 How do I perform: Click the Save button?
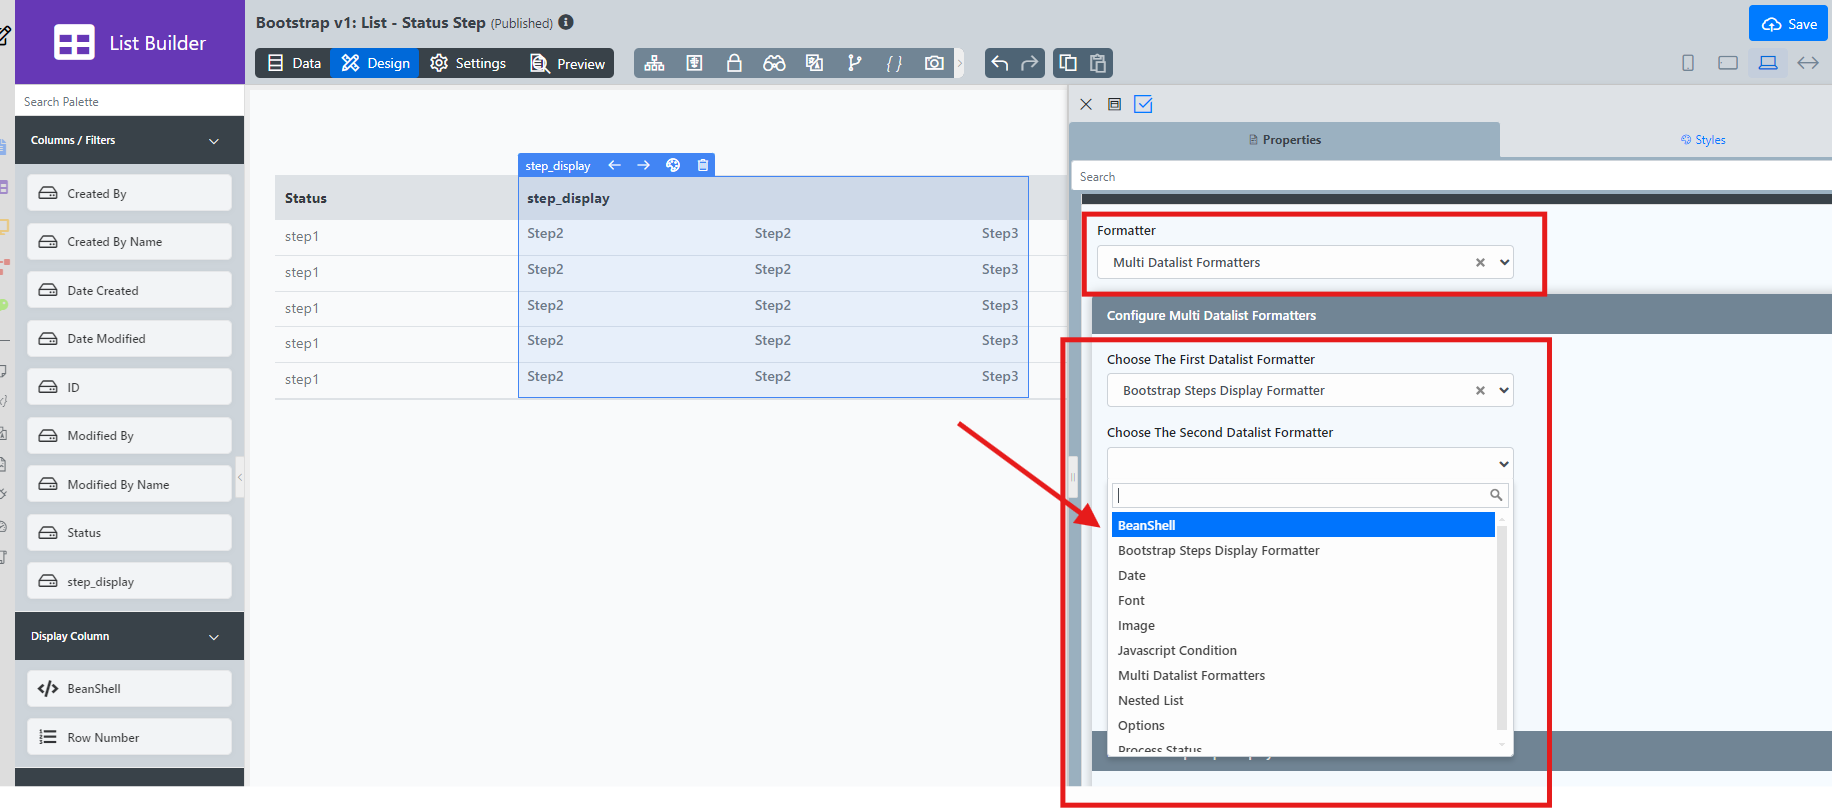1788,24
